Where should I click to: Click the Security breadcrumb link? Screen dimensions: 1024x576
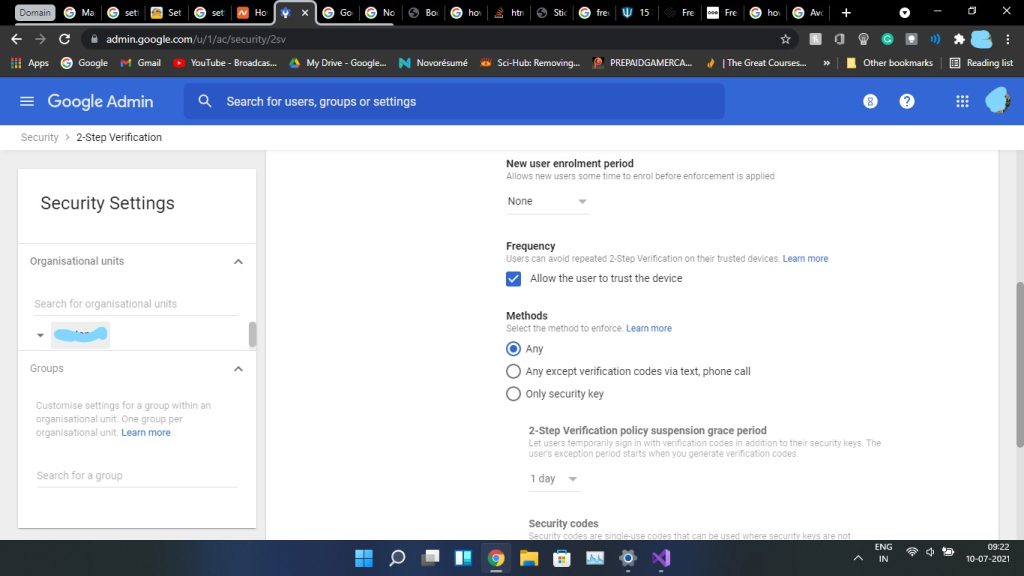point(40,137)
